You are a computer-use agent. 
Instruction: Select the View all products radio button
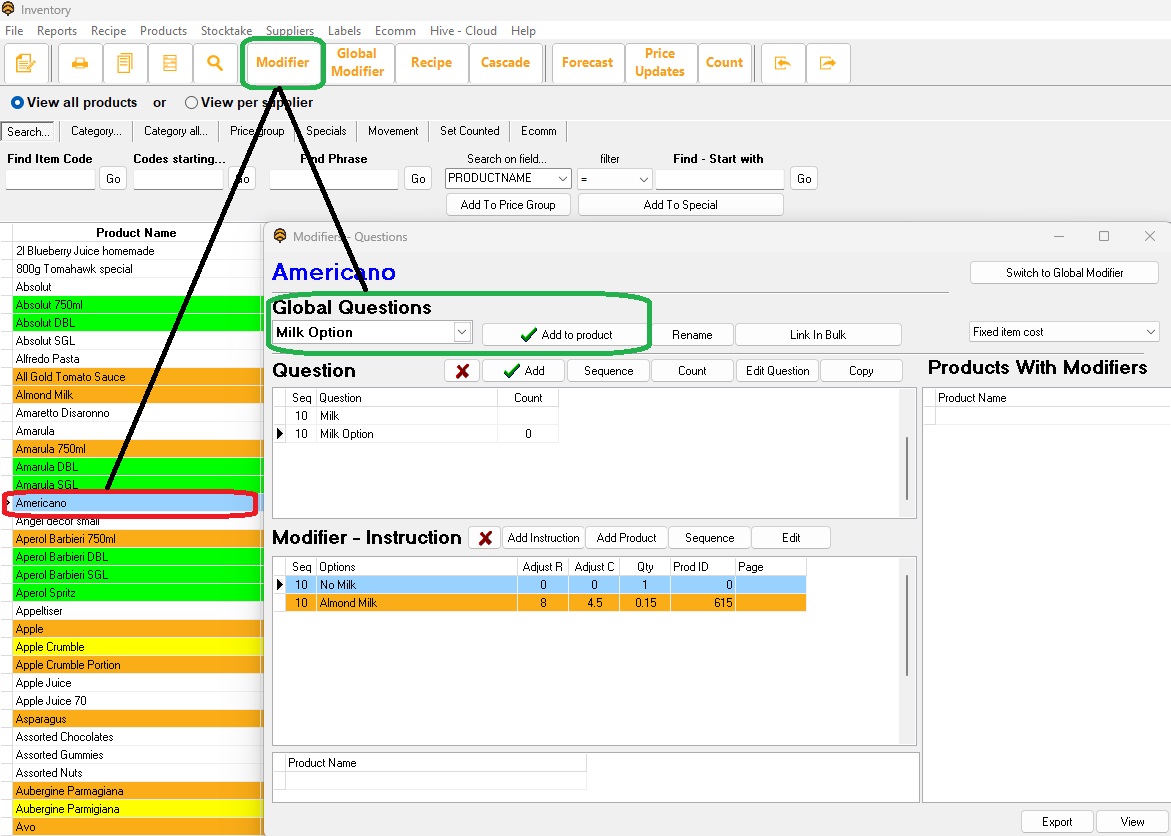tap(17, 102)
